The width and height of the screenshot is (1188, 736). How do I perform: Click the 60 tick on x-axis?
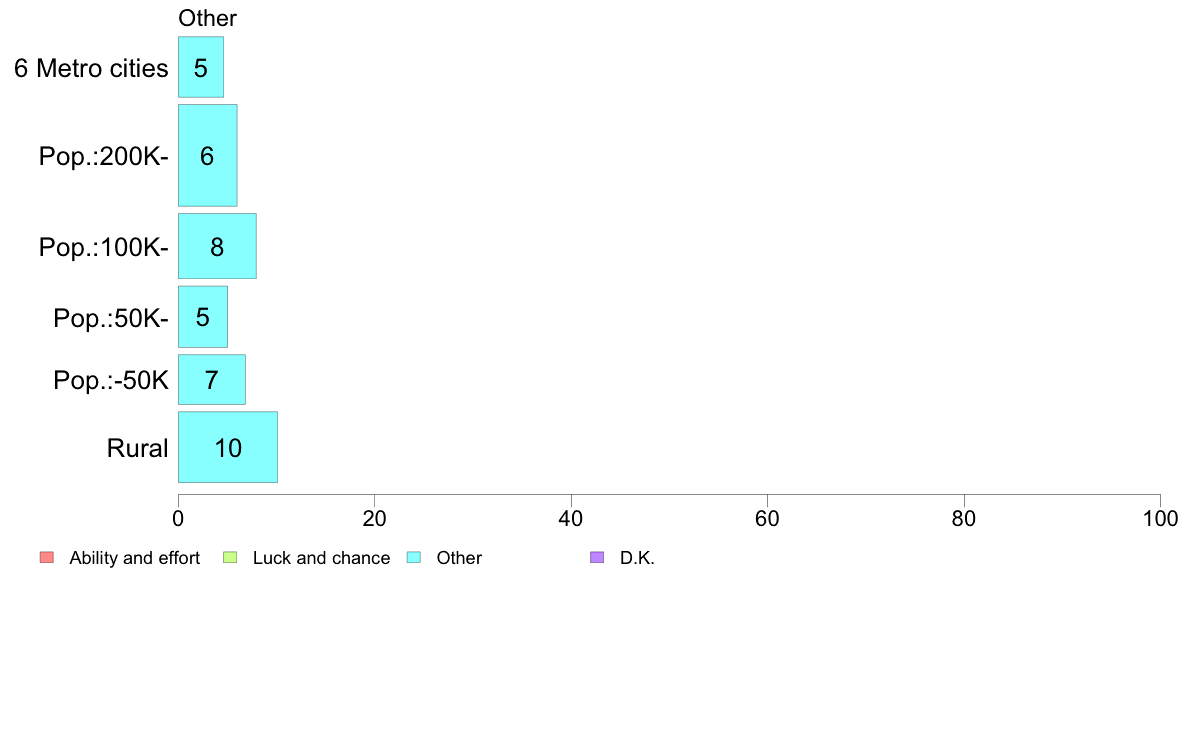click(768, 518)
